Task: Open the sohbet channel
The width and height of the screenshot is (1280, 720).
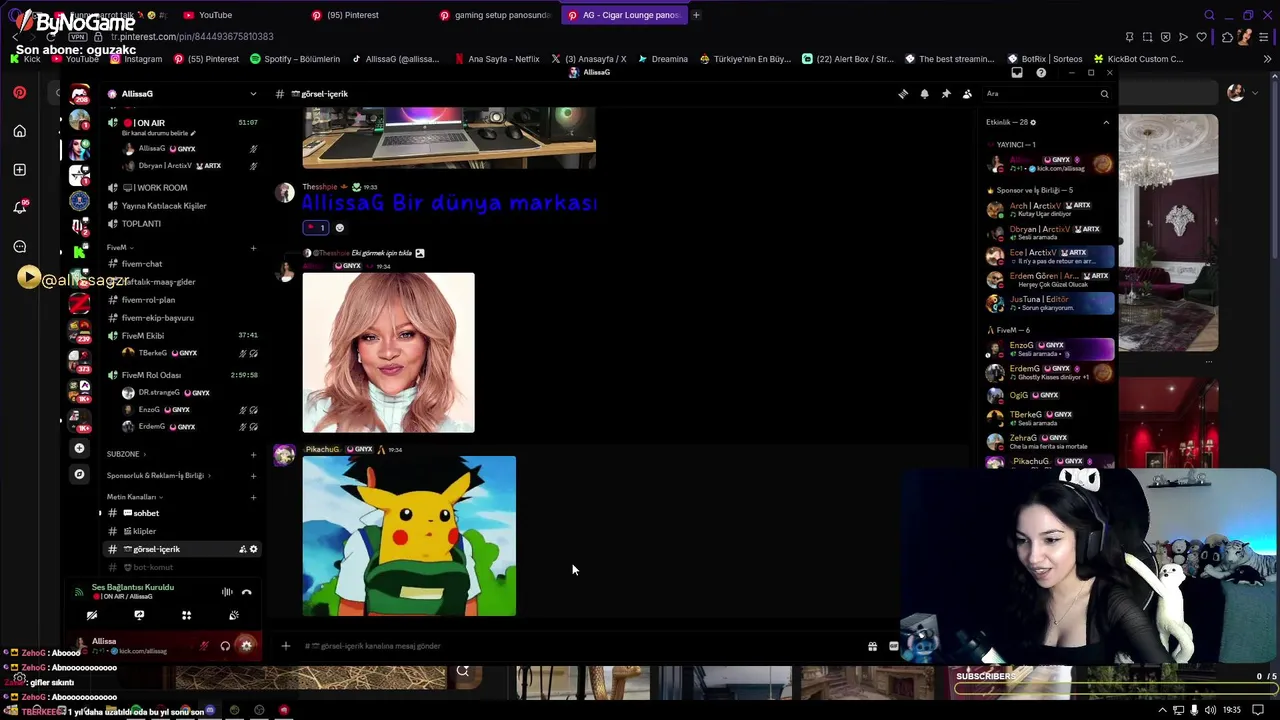Action: pyautogui.click(x=183, y=513)
